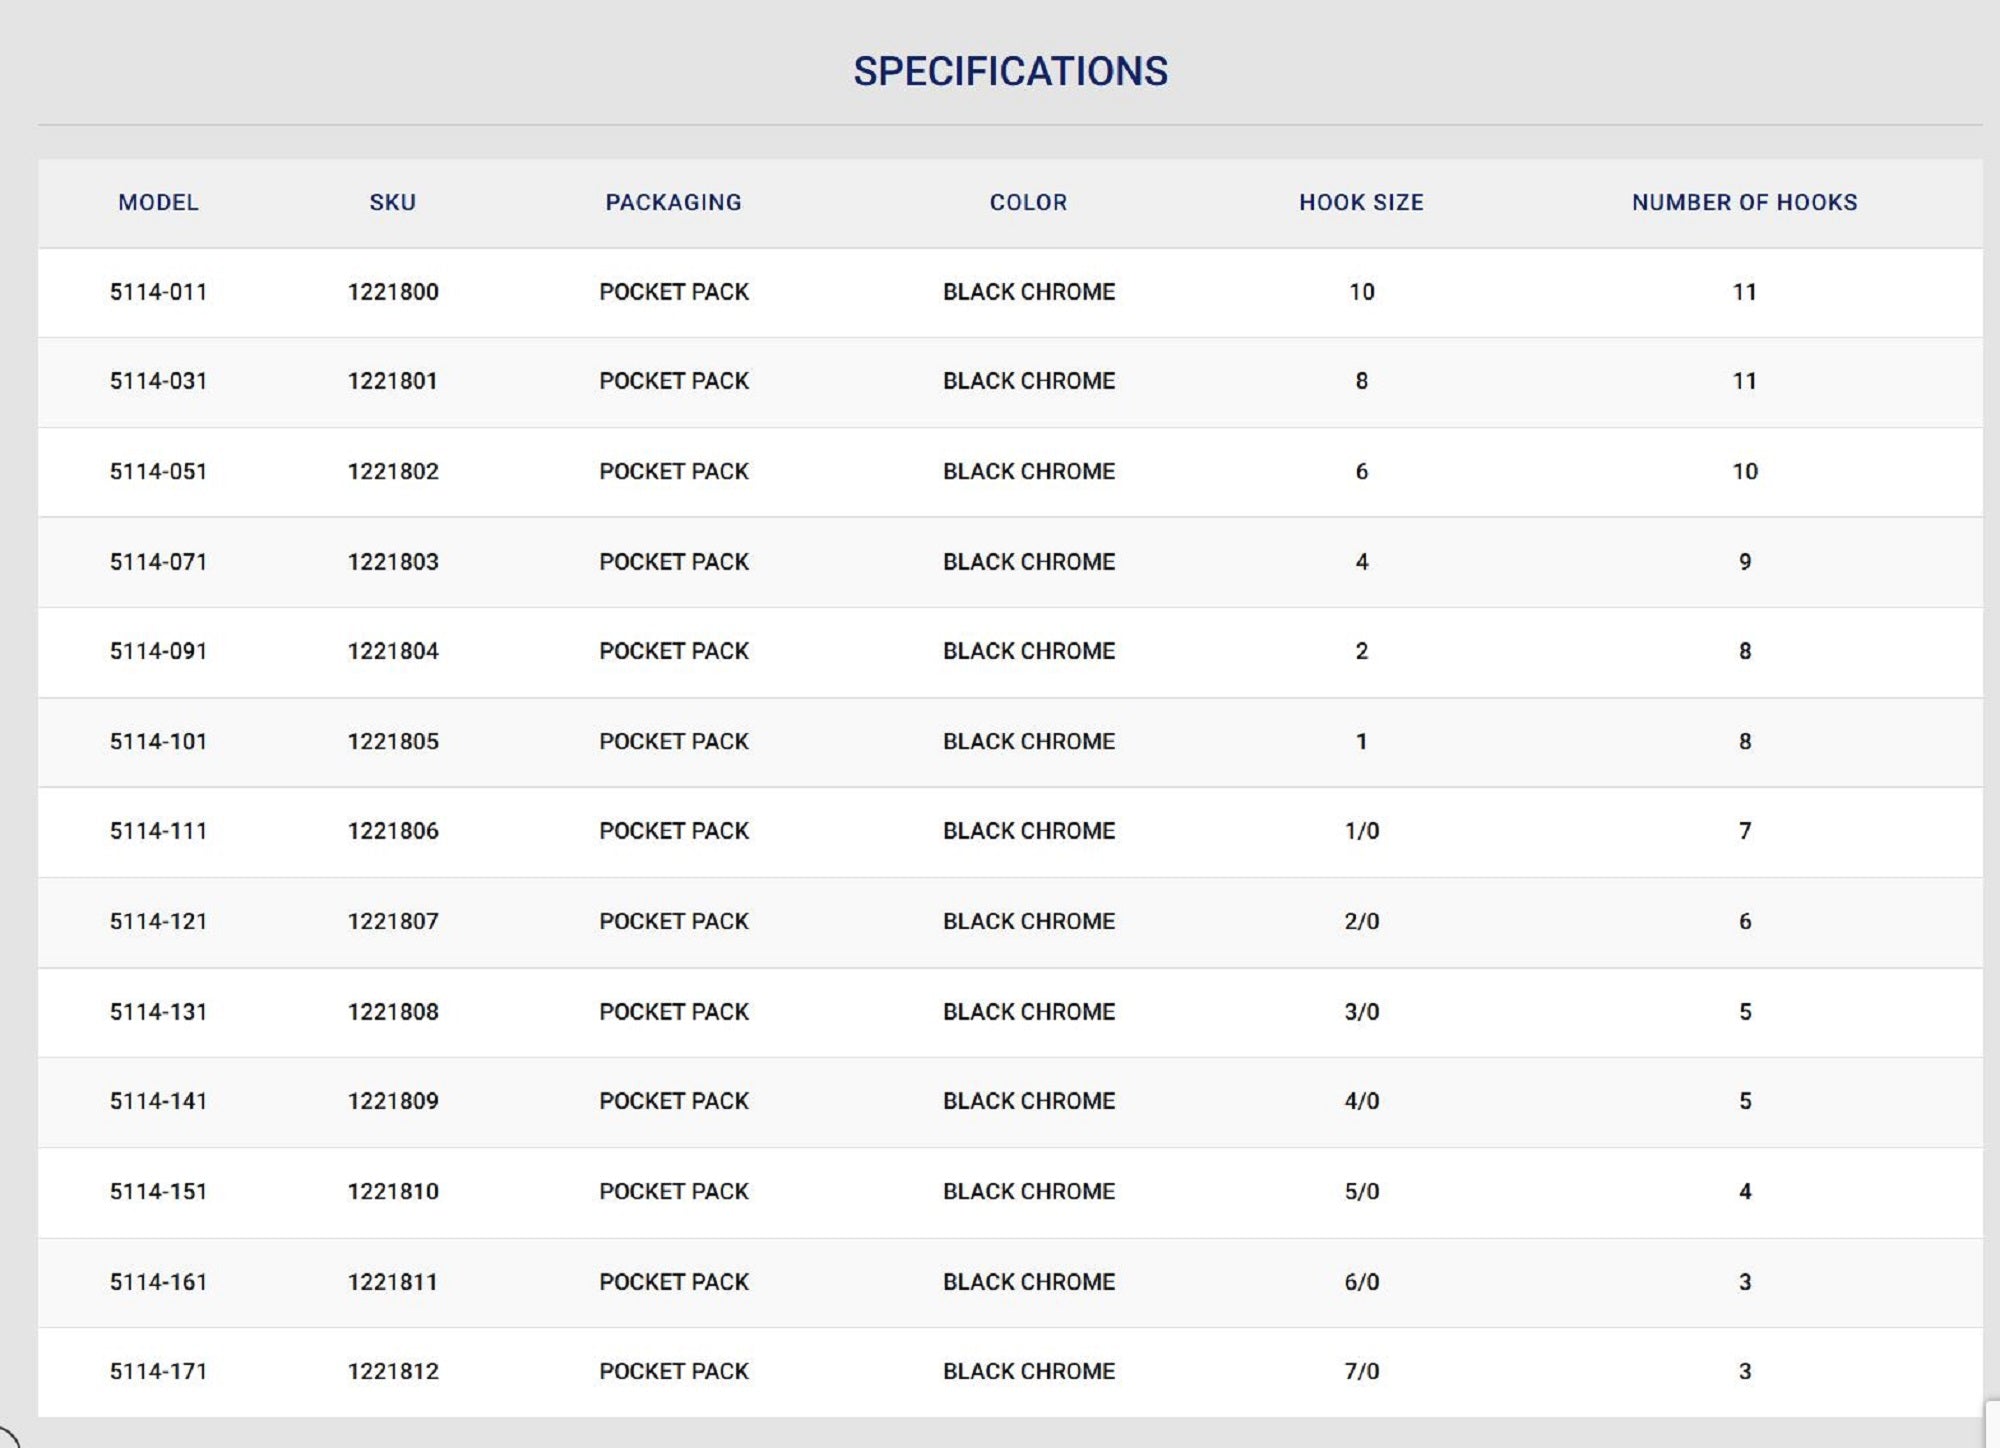
Task: Click model 5114-051 in the table
Action: tap(158, 471)
